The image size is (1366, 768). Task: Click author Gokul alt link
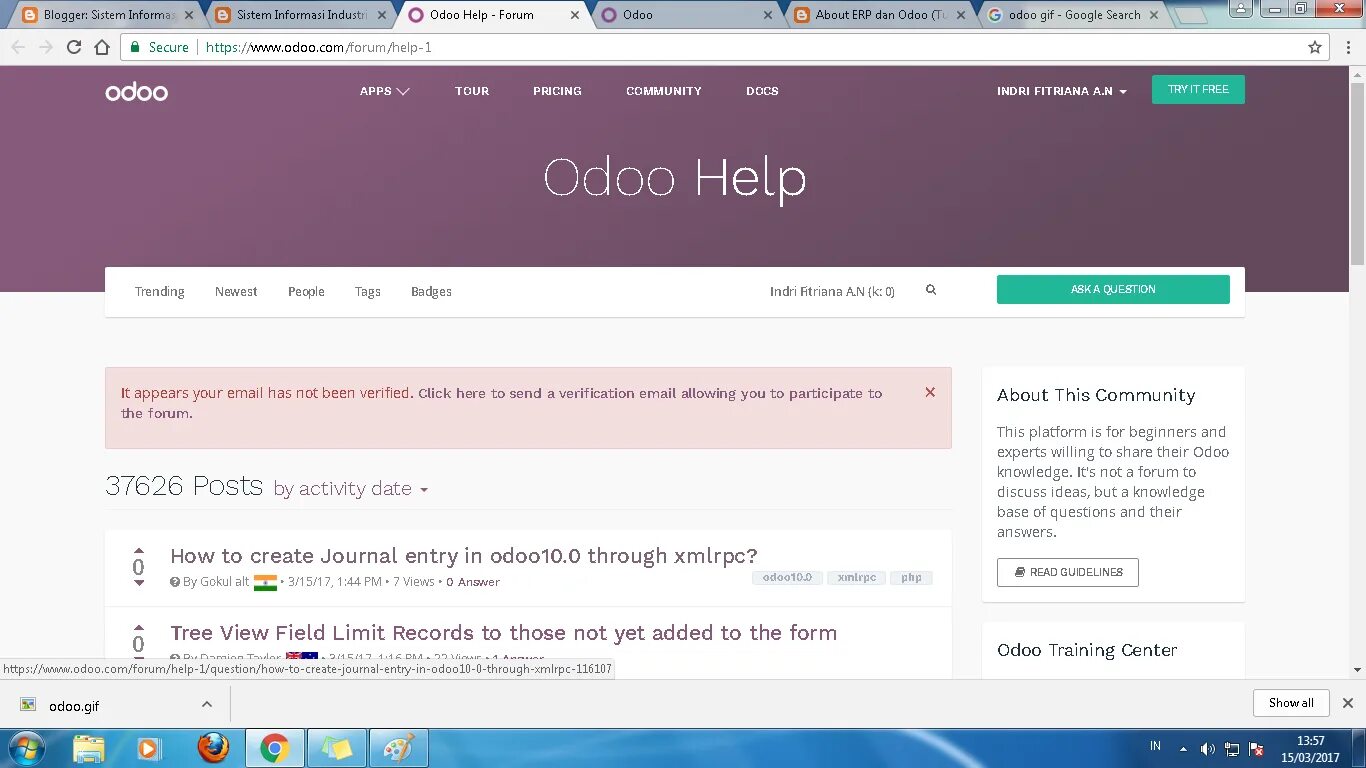pos(224,582)
